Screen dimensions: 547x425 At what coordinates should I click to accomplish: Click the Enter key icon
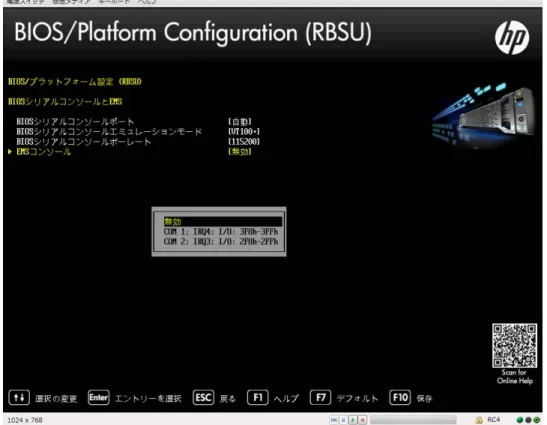pyautogui.click(x=99, y=397)
